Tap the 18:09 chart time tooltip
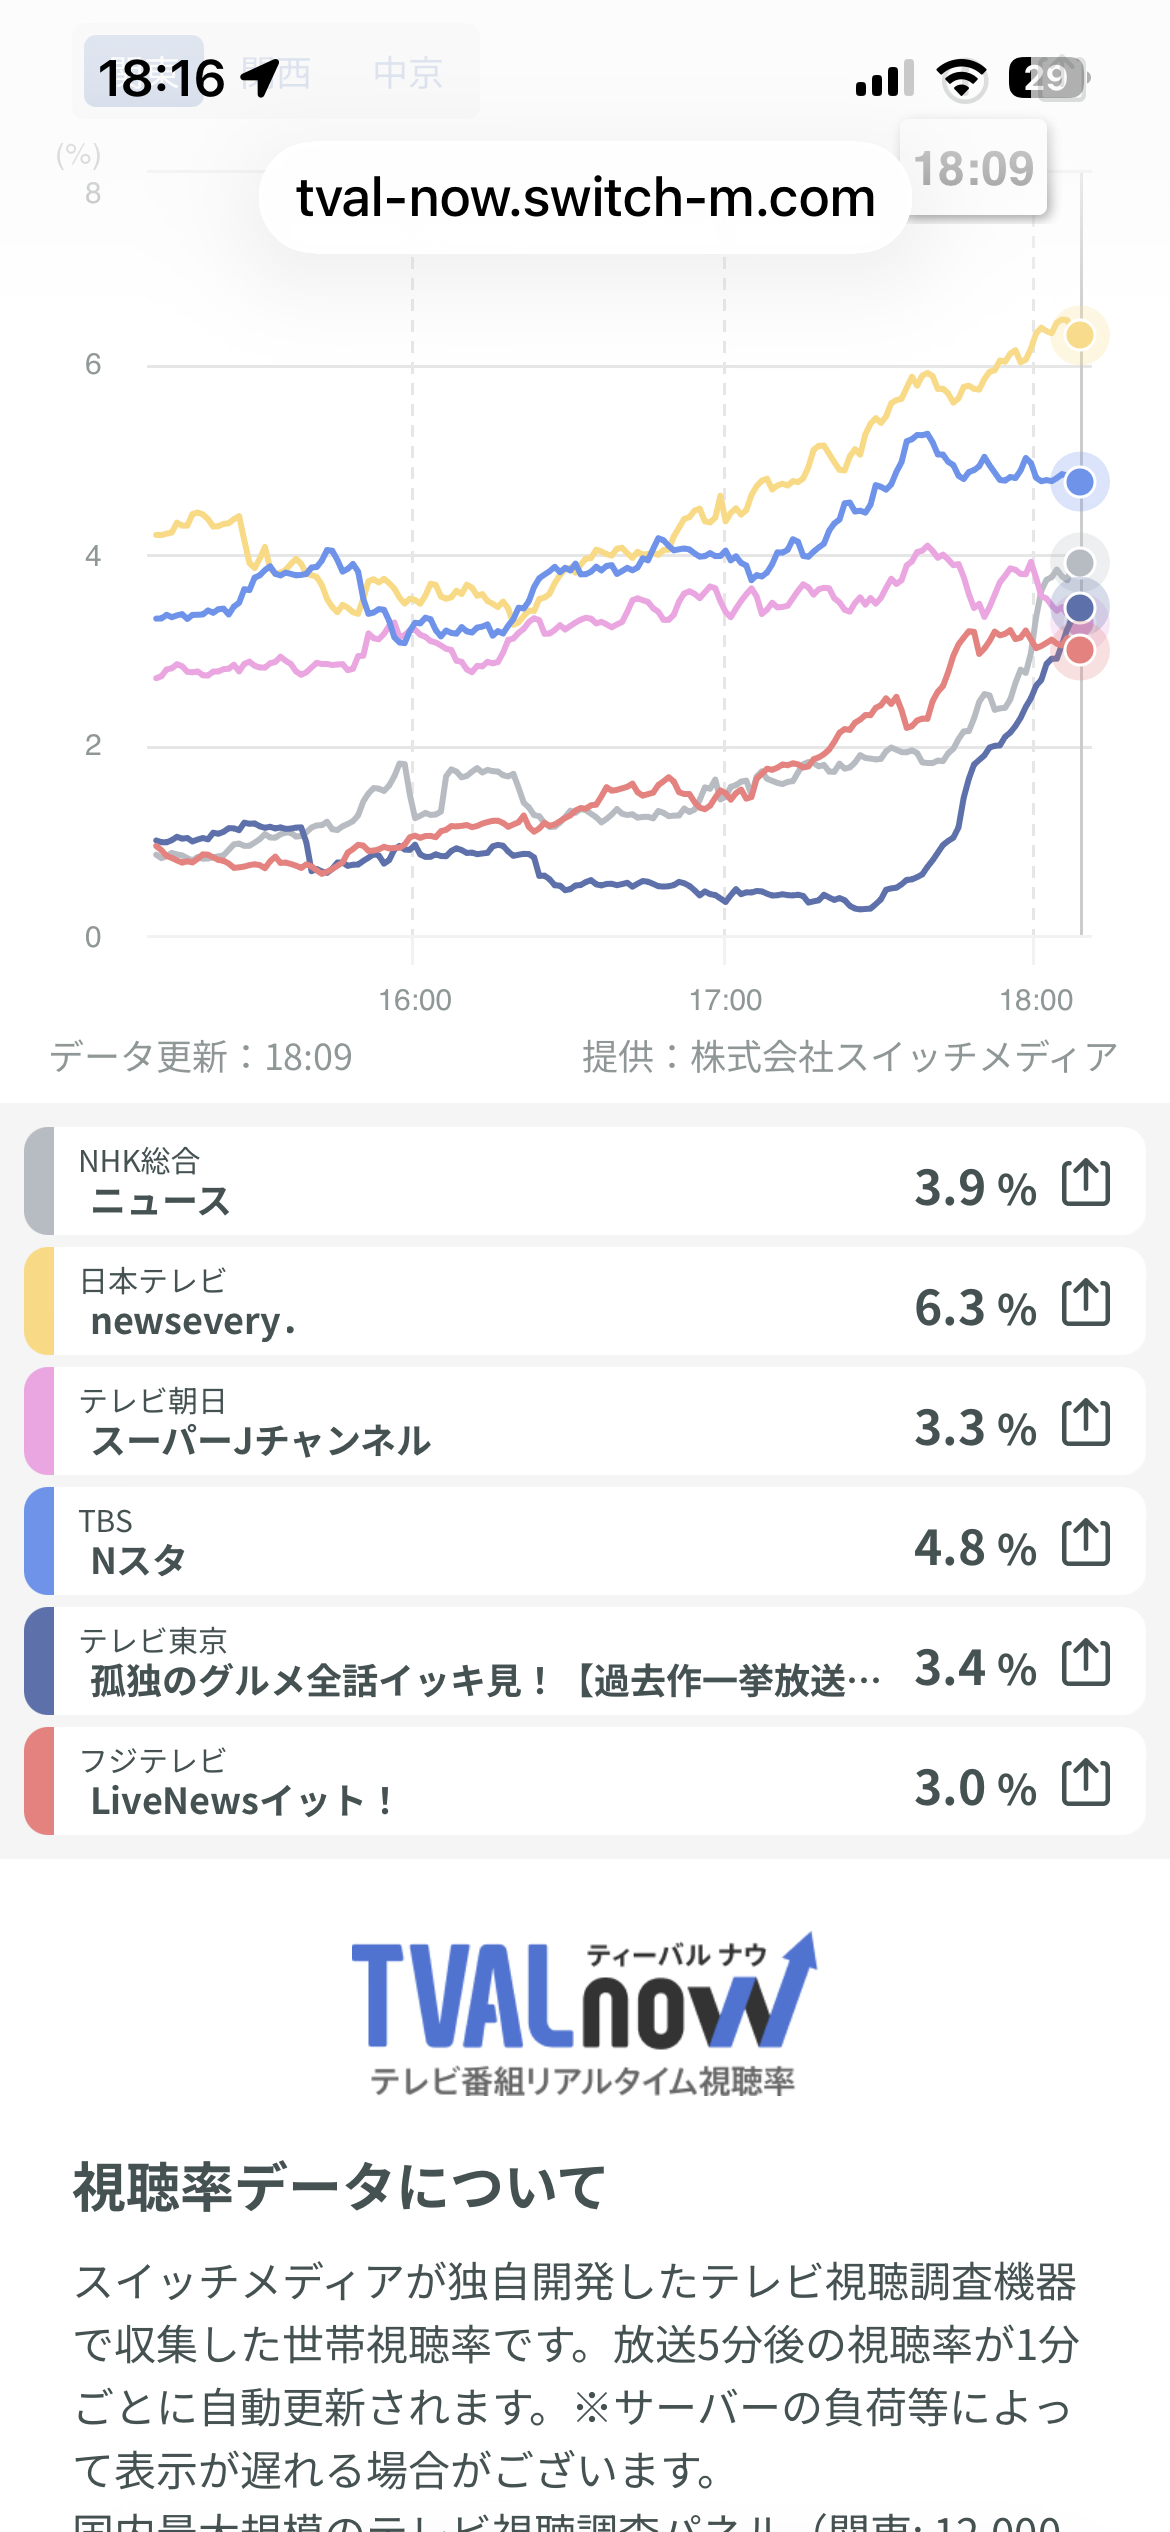Image resolution: width=1170 pixels, height=2532 pixels. pyautogui.click(x=973, y=168)
